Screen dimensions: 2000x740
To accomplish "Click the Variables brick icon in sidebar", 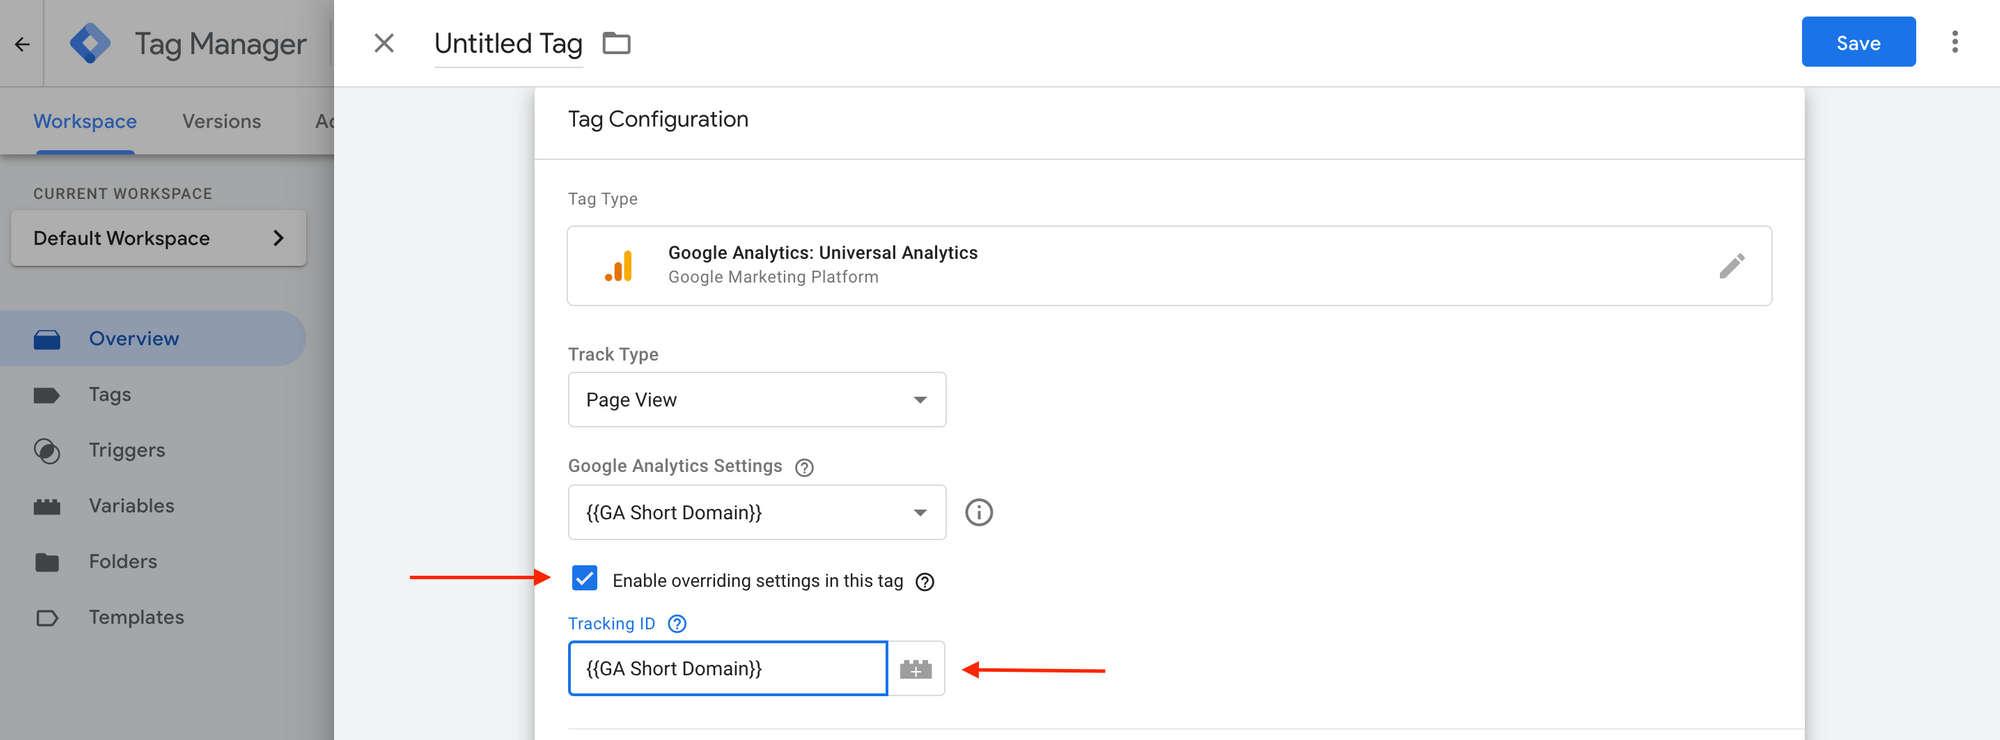I will pos(47,507).
